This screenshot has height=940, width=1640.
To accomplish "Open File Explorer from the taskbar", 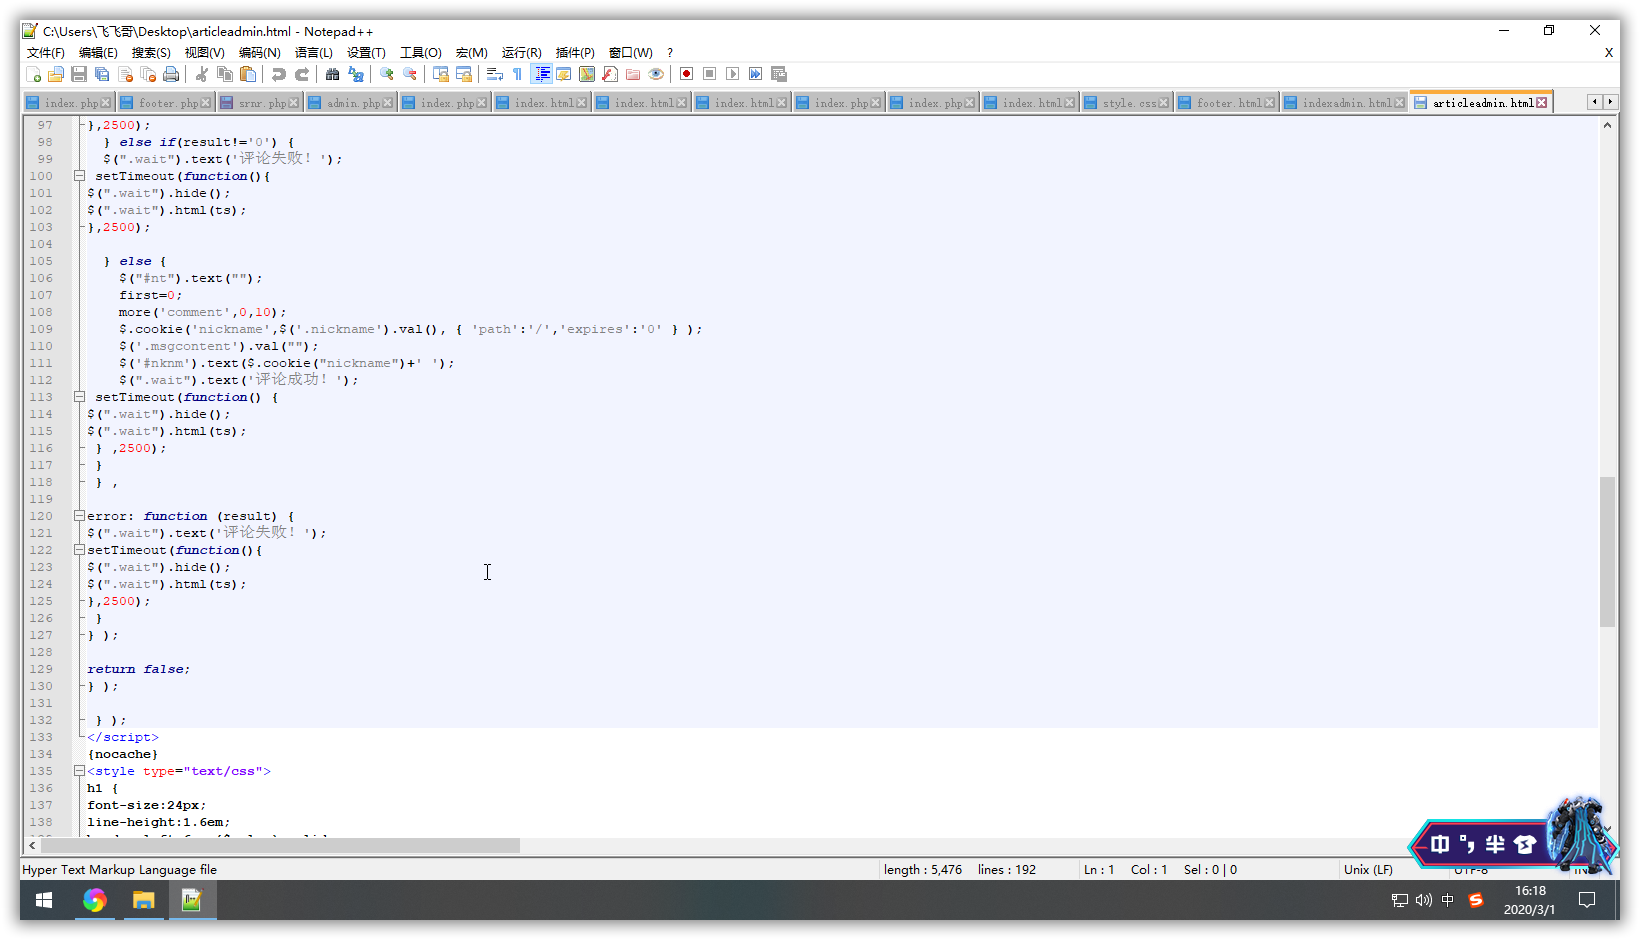I will tap(143, 900).
